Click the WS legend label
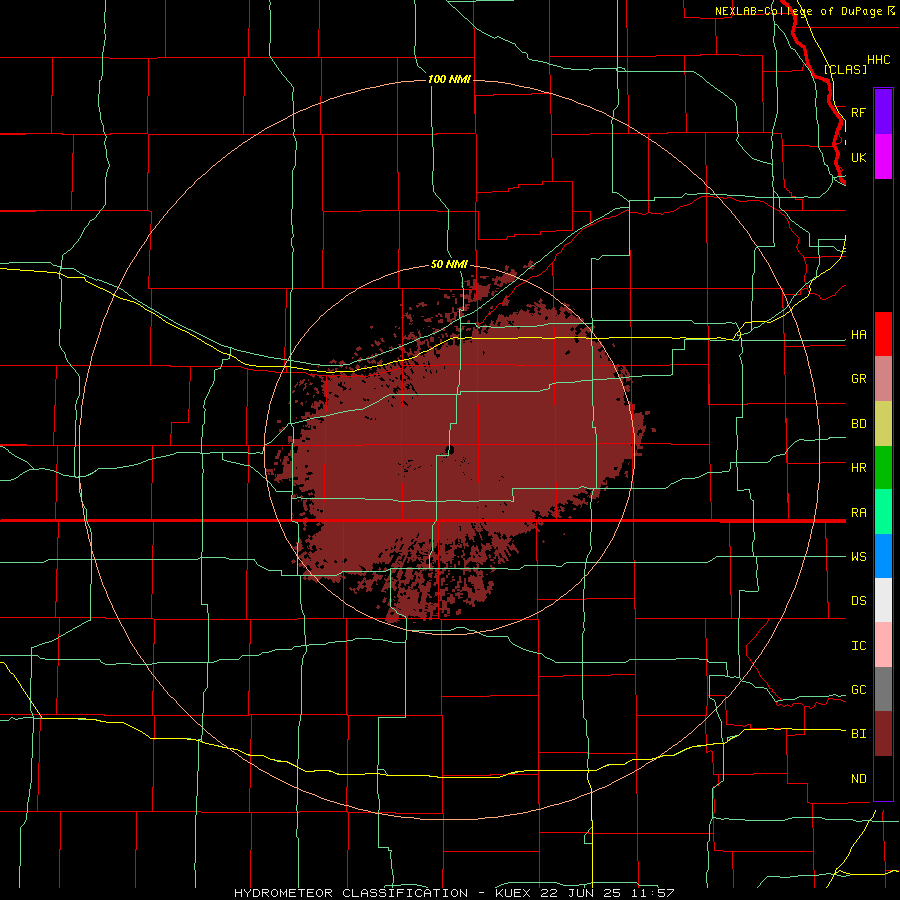 pyautogui.click(x=858, y=557)
